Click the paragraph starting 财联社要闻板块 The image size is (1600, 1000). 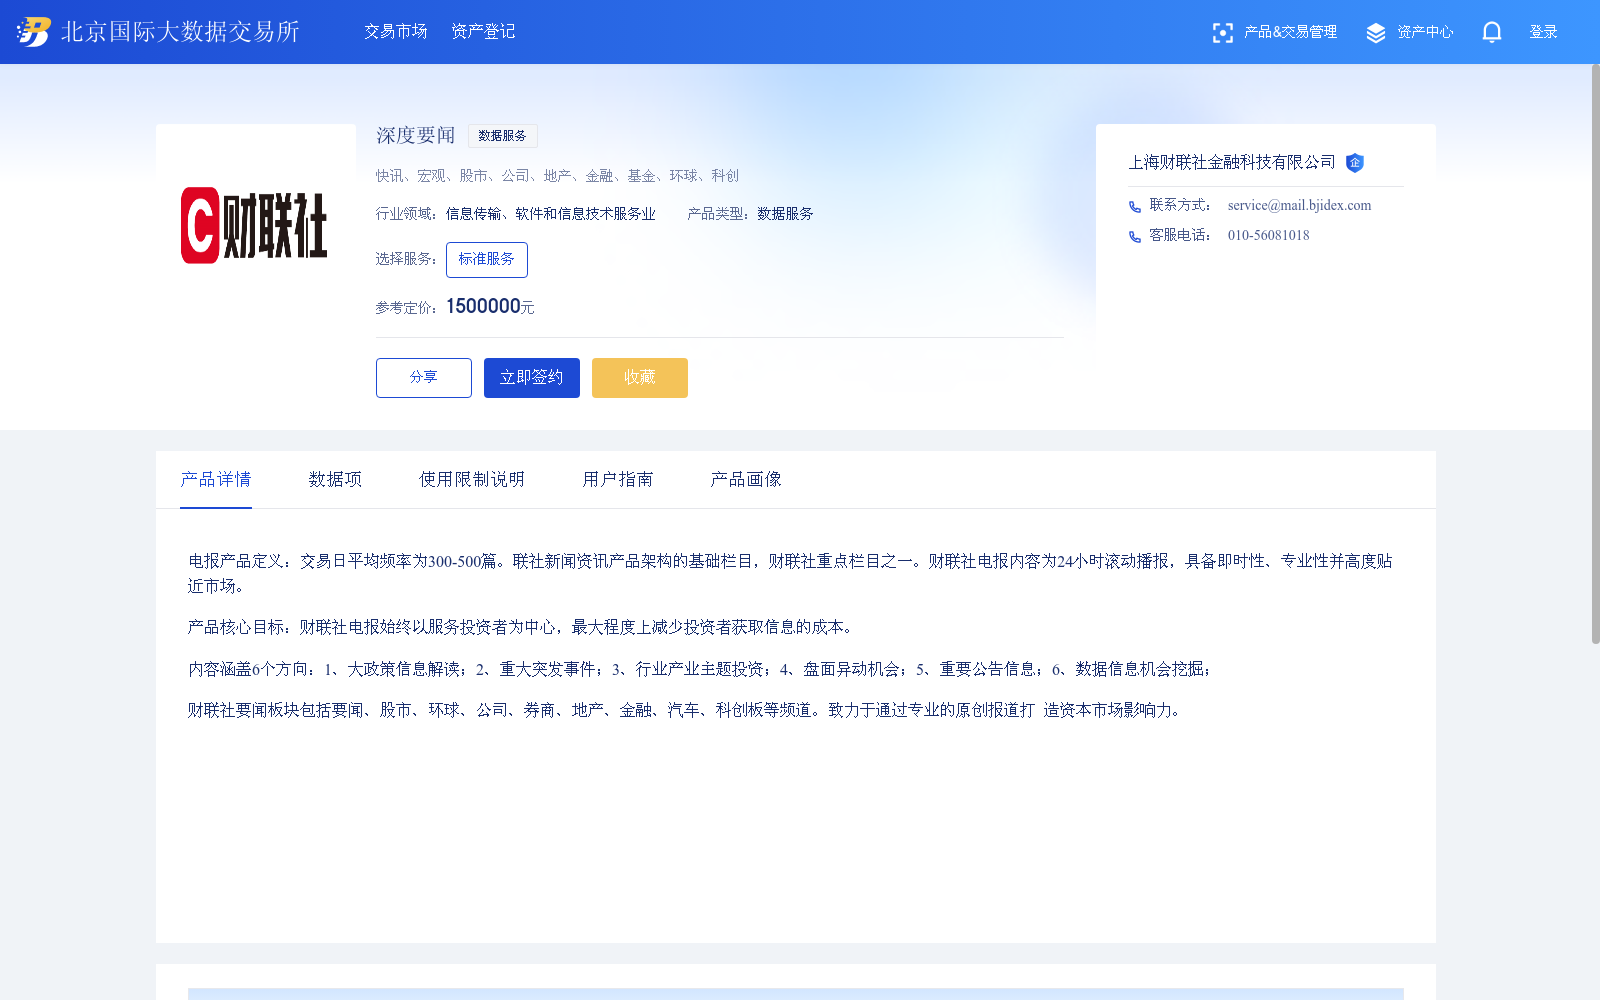(688, 711)
